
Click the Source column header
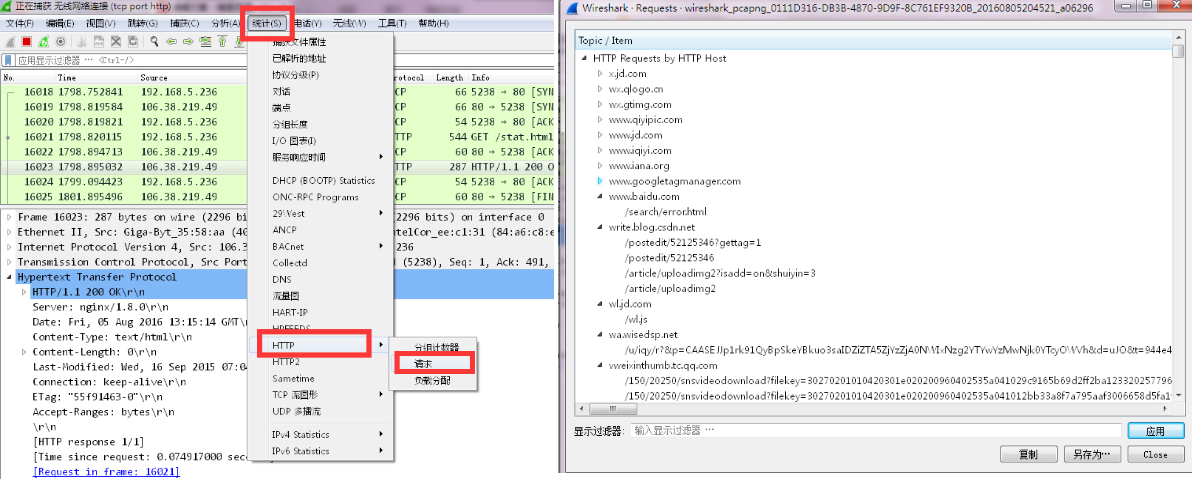point(154,77)
